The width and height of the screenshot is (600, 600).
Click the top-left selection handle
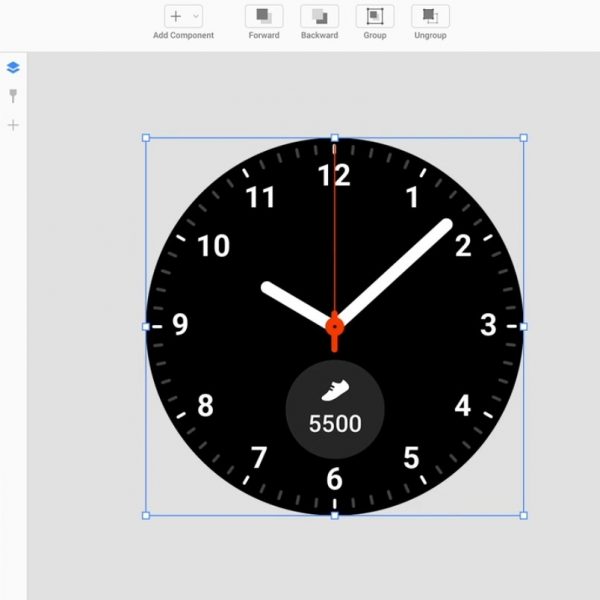coord(146,138)
